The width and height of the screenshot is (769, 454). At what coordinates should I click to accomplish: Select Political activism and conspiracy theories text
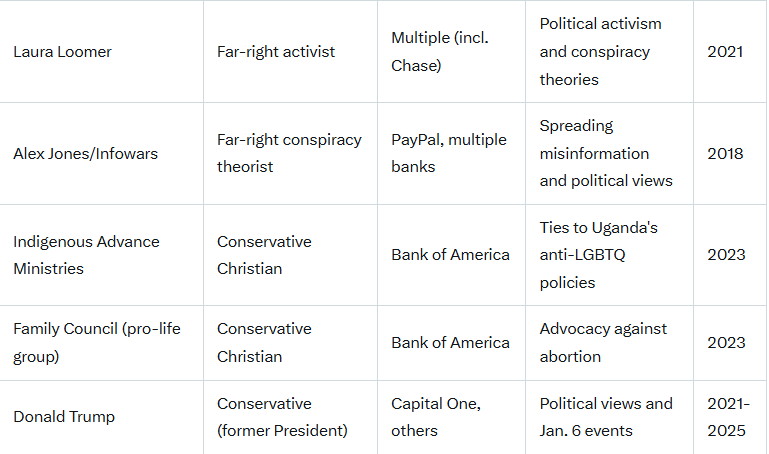click(x=600, y=51)
